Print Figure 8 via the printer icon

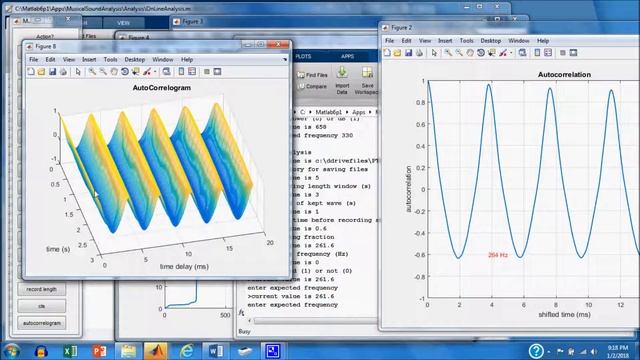coord(63,72)
